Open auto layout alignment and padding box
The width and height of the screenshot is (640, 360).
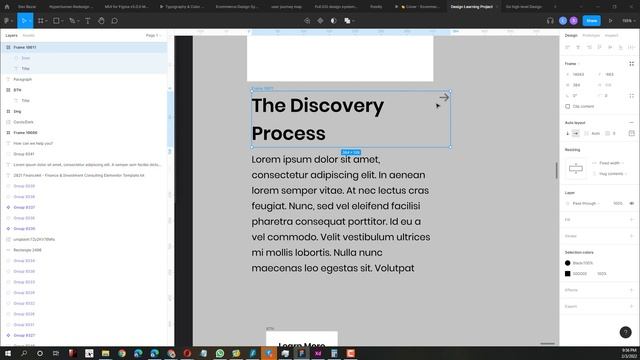(631, 133)
